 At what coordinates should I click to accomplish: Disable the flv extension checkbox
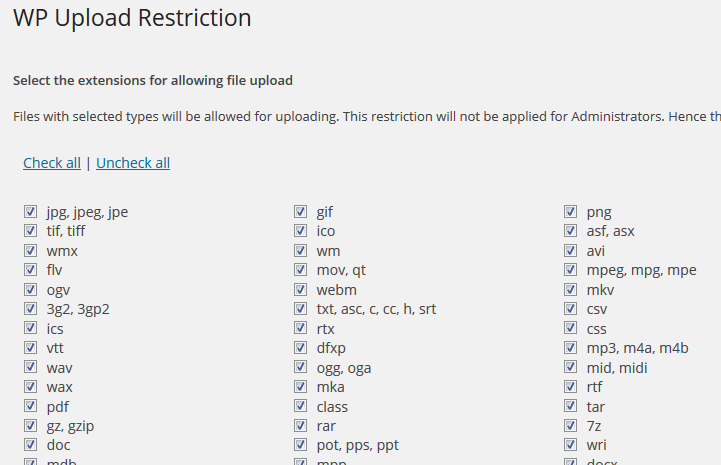[x=30, y=270]
